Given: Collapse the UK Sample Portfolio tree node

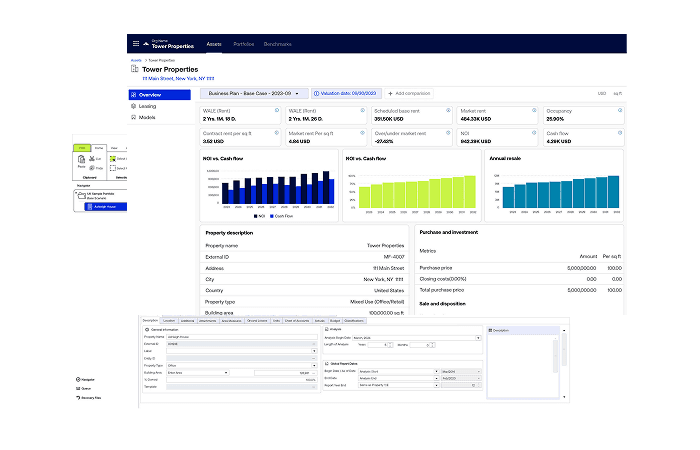Looking at the screenshot, I should (x=78, y=191).
